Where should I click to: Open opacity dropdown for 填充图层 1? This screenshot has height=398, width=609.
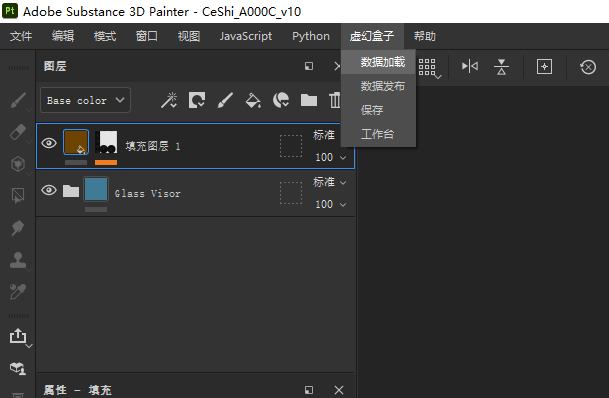pos(343,157)
